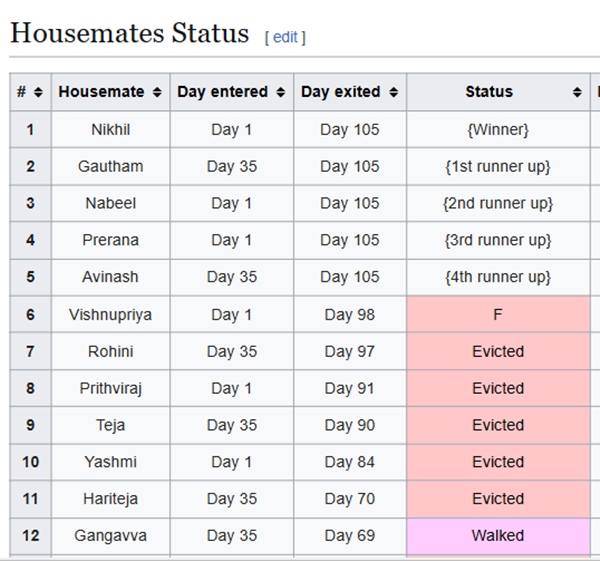Click the {1st runner up} status cell
Screen dimensions: 600x561
tap(497, 167)
